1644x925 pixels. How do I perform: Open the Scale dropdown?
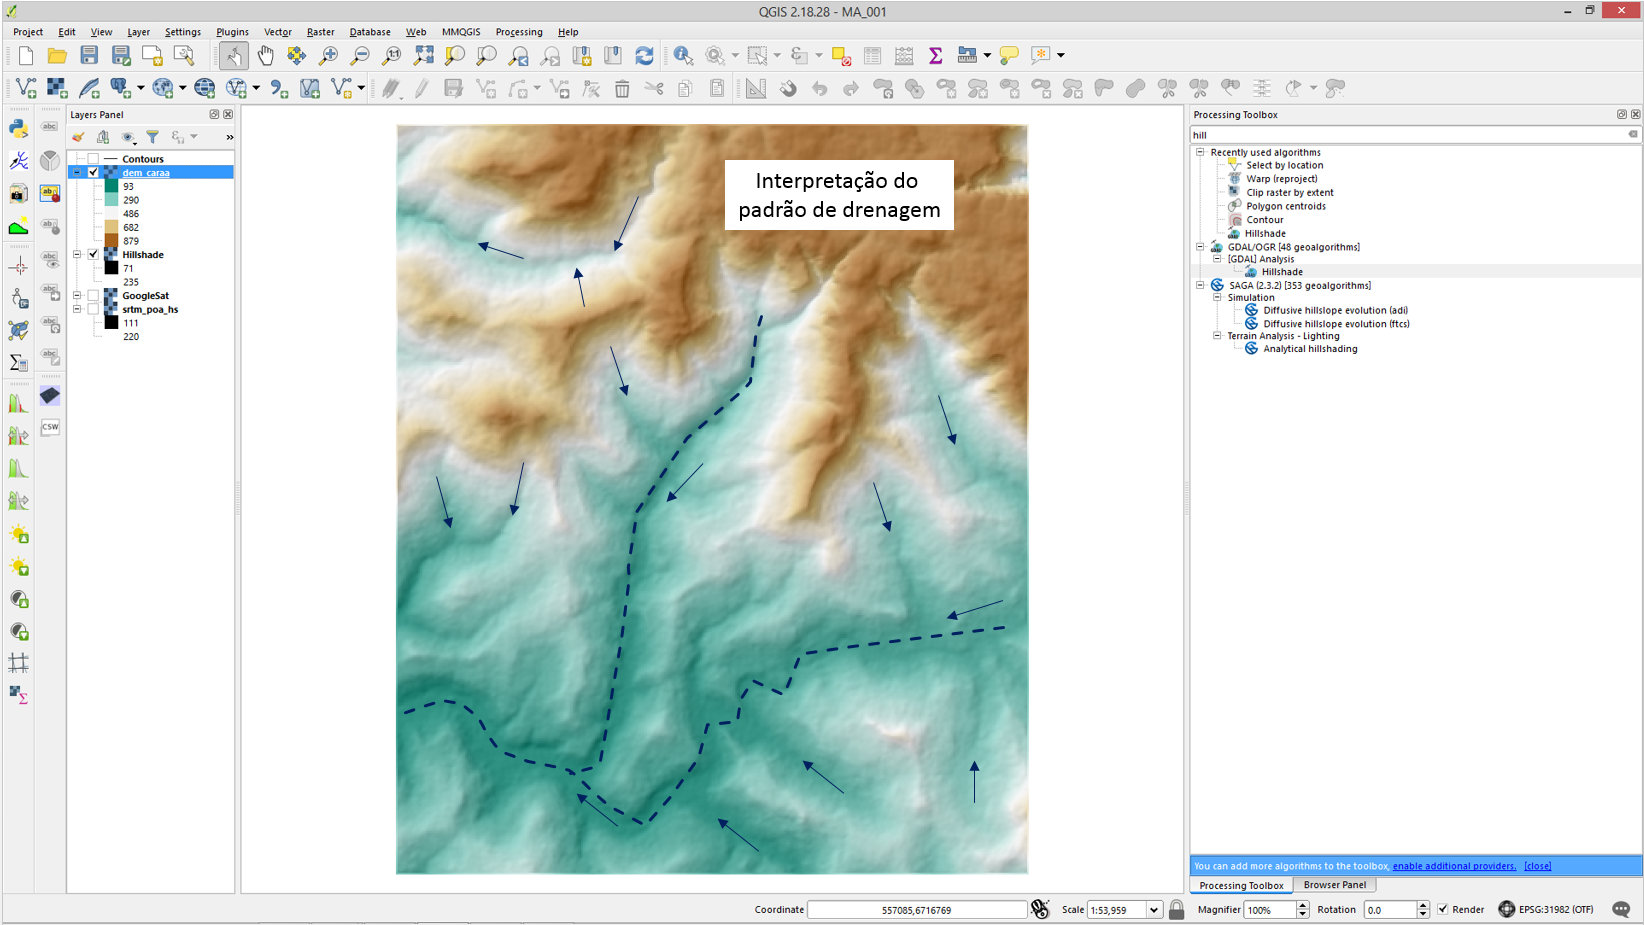pyautogui.click(x=1153, y=910)
